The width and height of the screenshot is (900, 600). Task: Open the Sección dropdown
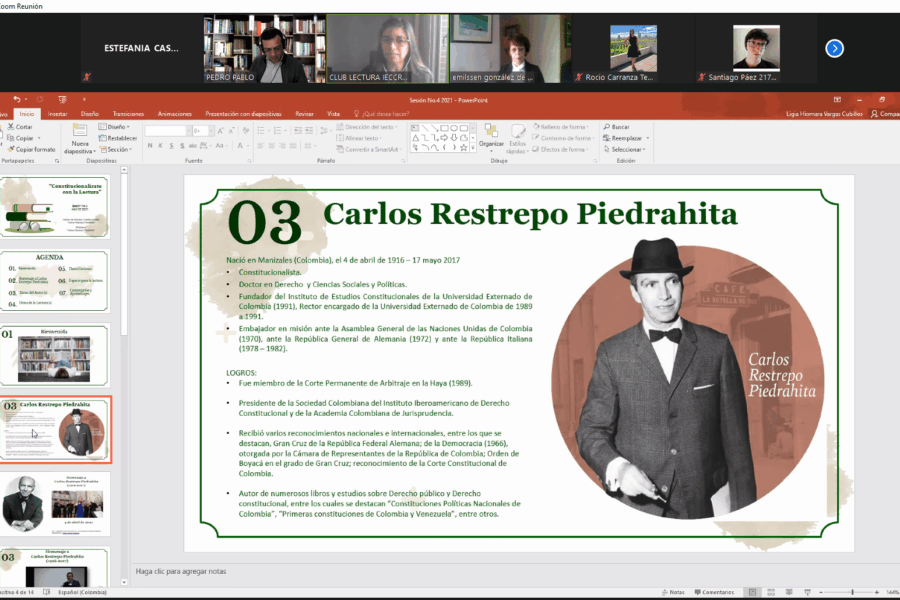pyautogui.click(x=117, y=149)
